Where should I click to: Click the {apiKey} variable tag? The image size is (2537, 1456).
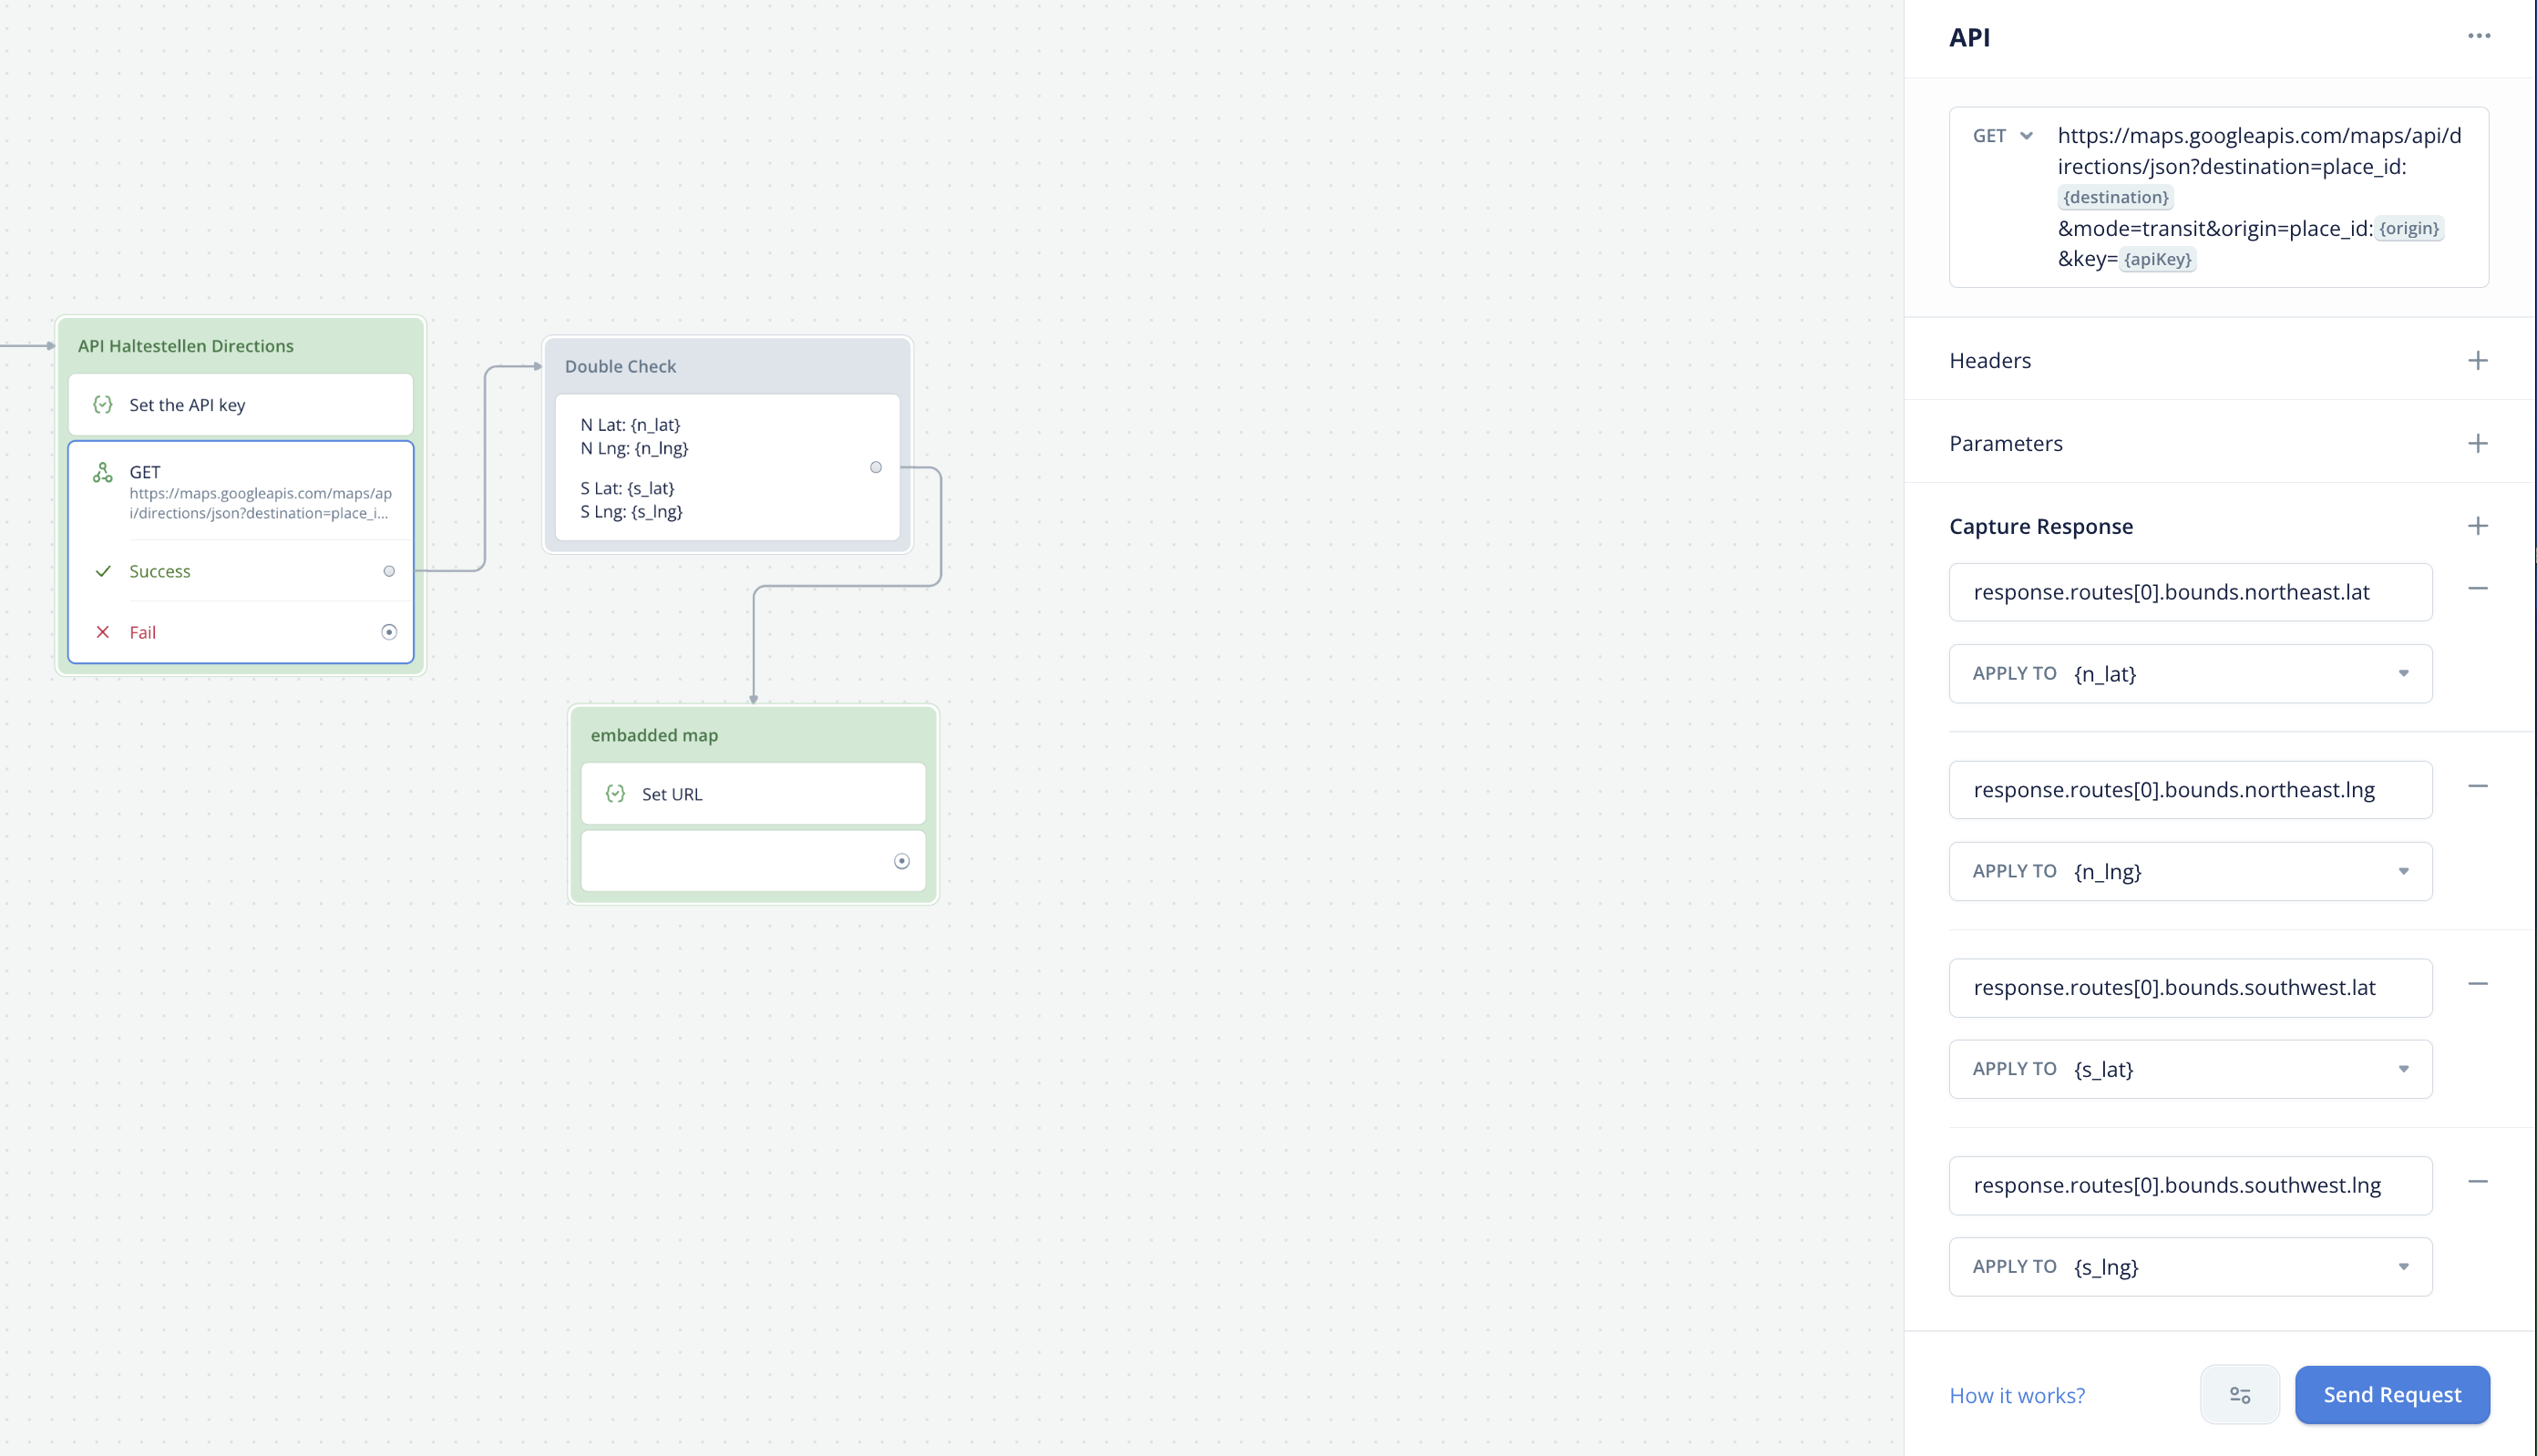tap(2157, 260)
